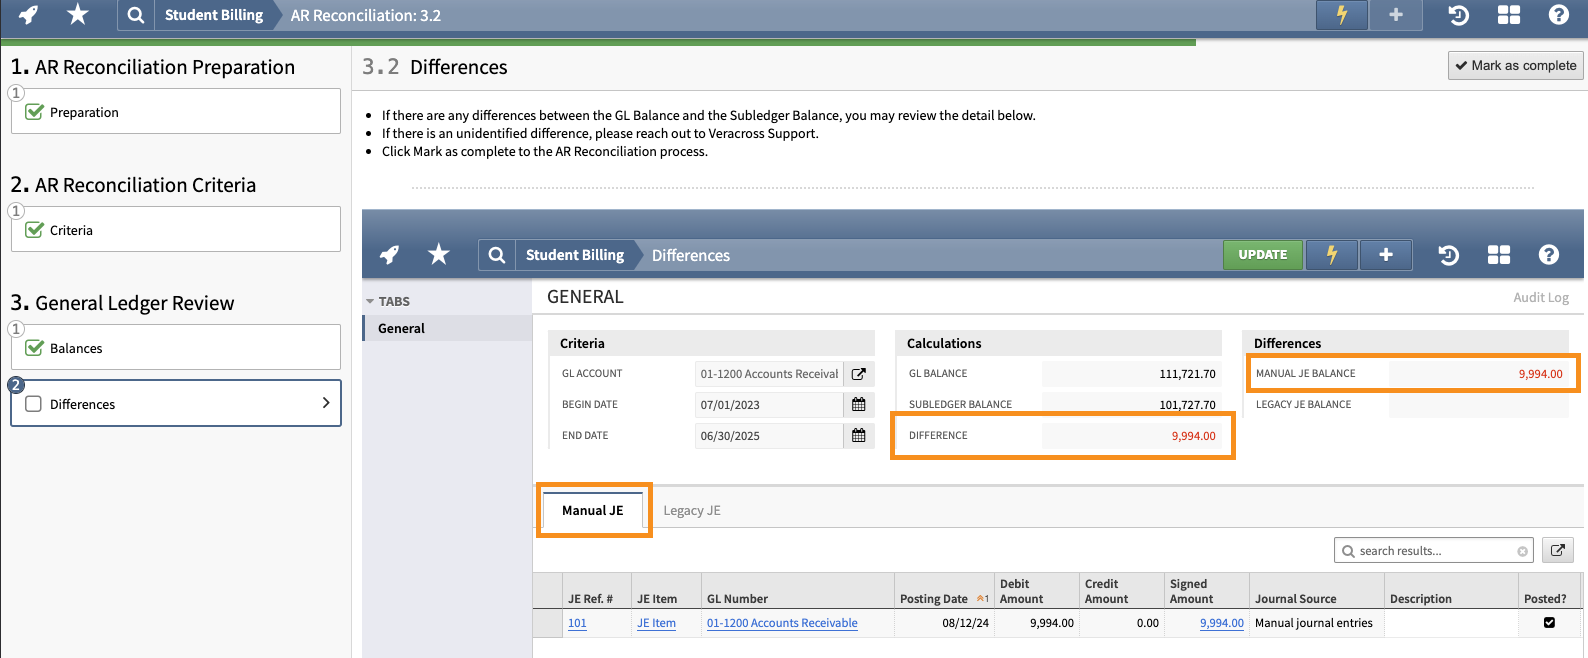The image size is (1588, 658).
Task: Open GL Account record via external link icon
Action: click(858, 374)
